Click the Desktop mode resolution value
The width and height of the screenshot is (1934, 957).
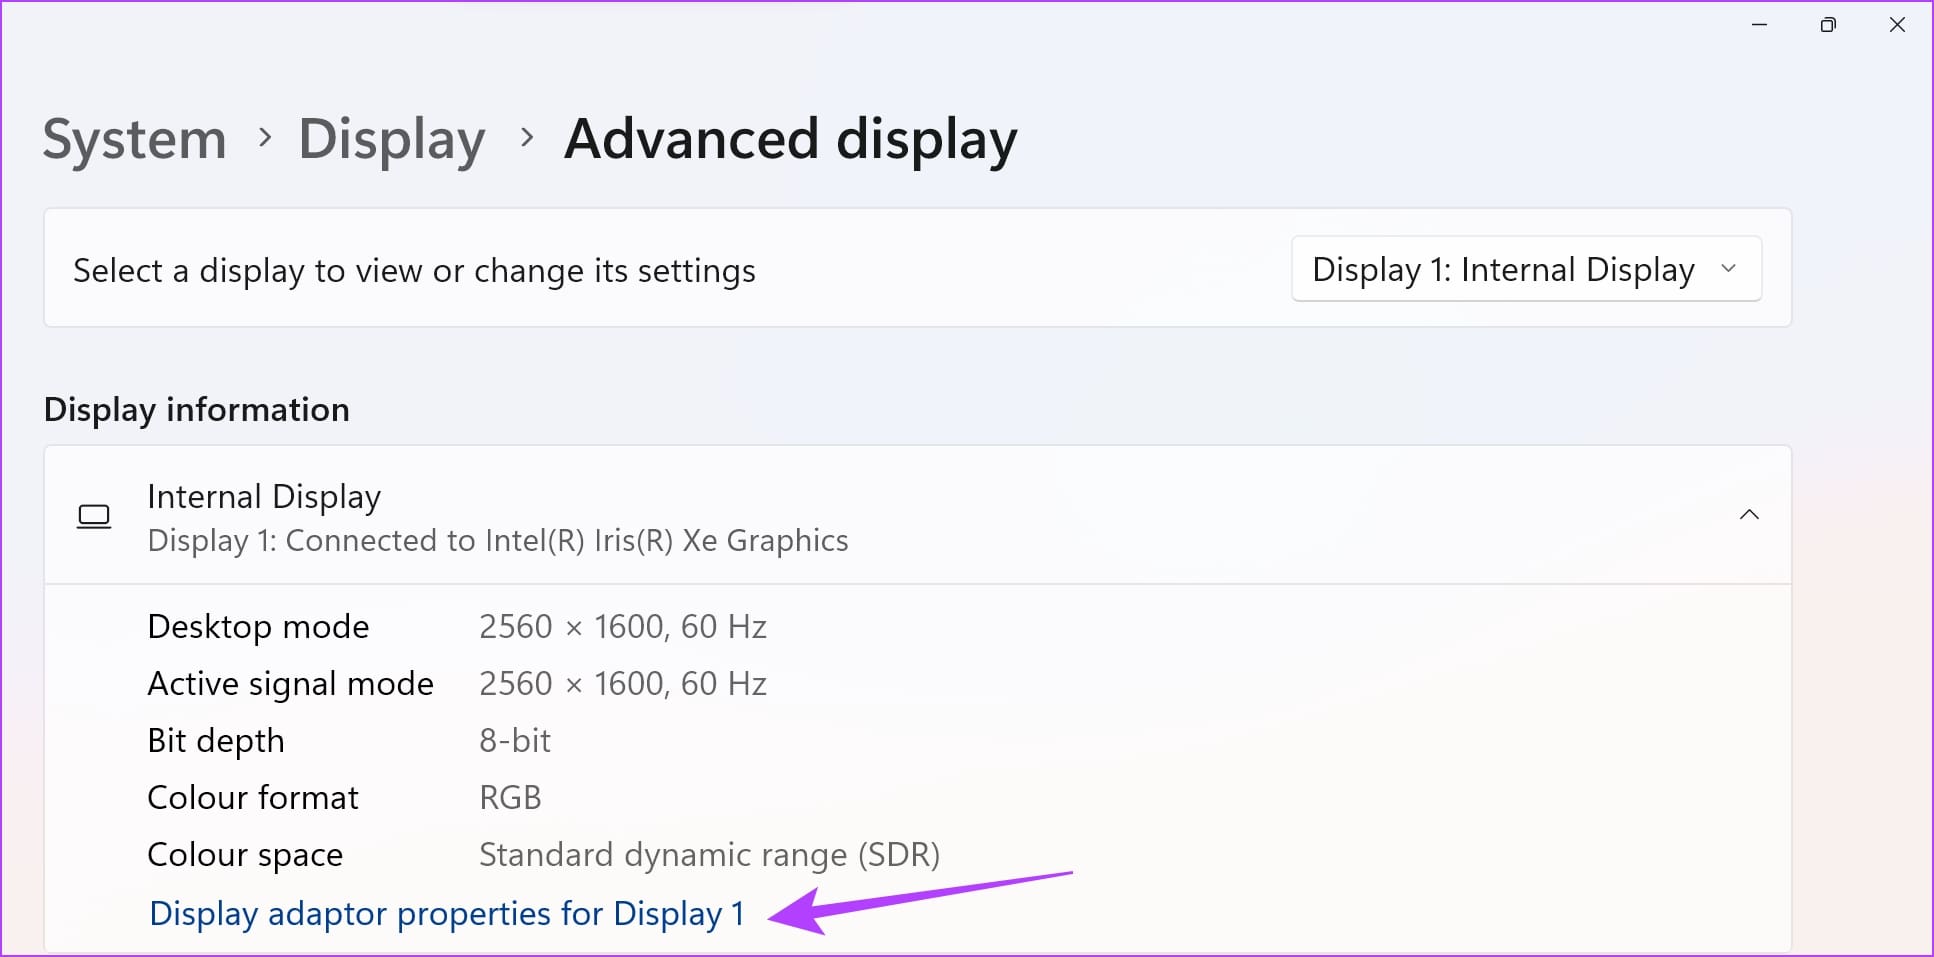(x=623, y=626)
